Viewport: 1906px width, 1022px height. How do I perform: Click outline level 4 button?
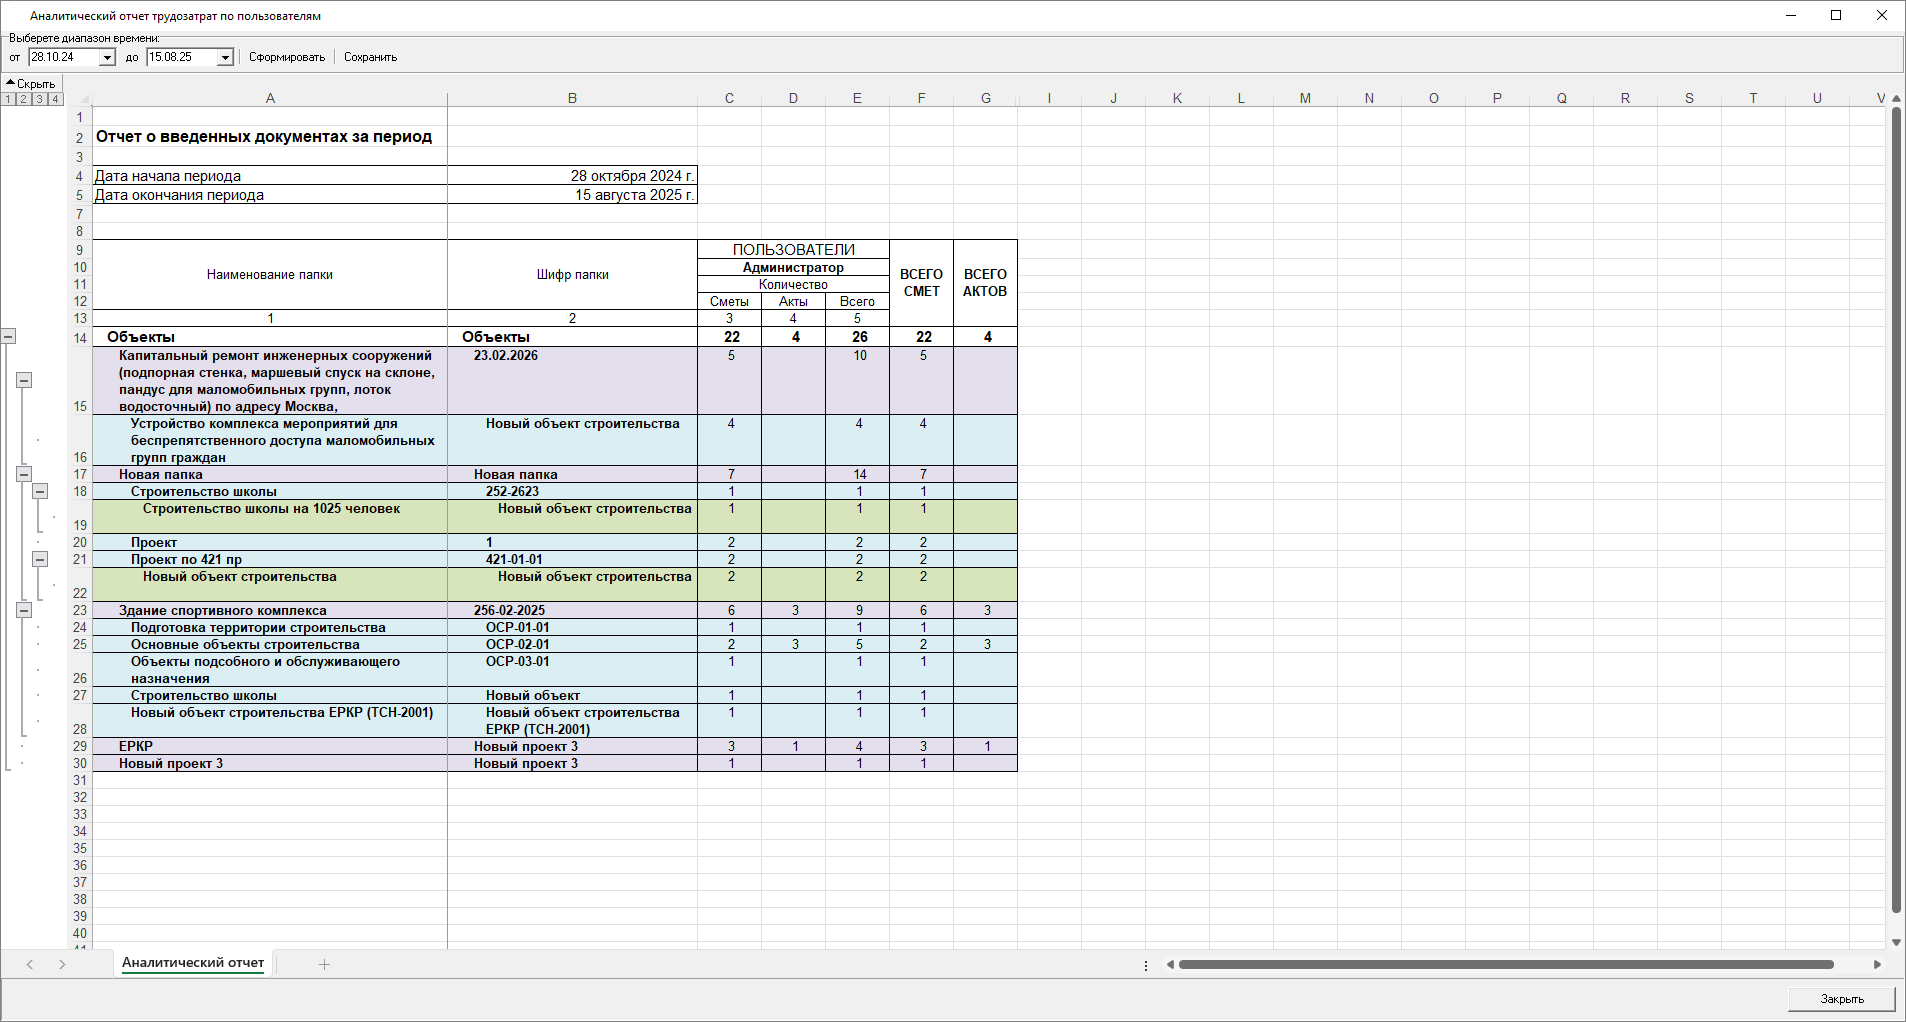point(56,99)
